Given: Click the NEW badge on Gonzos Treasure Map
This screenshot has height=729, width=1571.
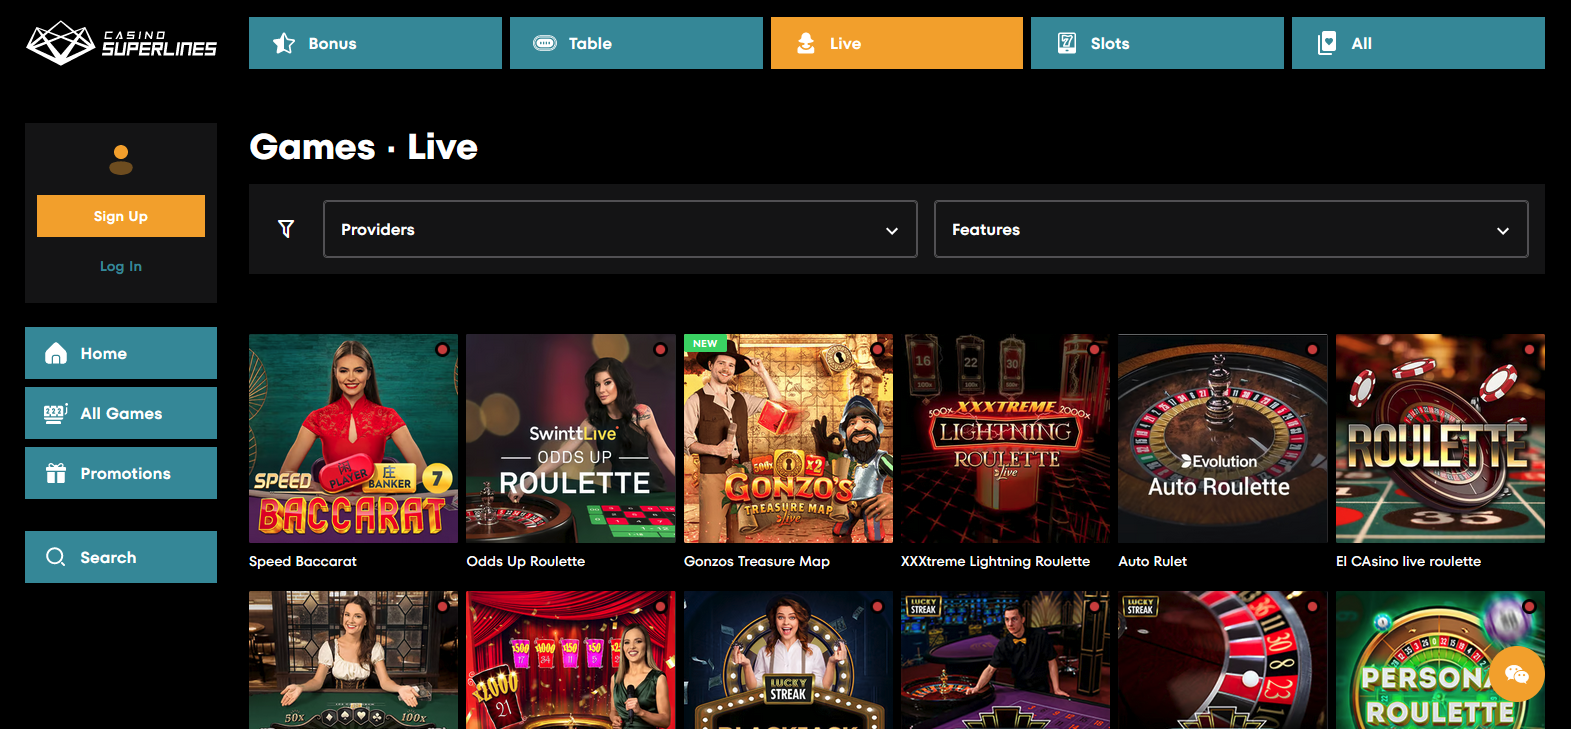Looking at the screenshot, I should [x=705, y=343].
